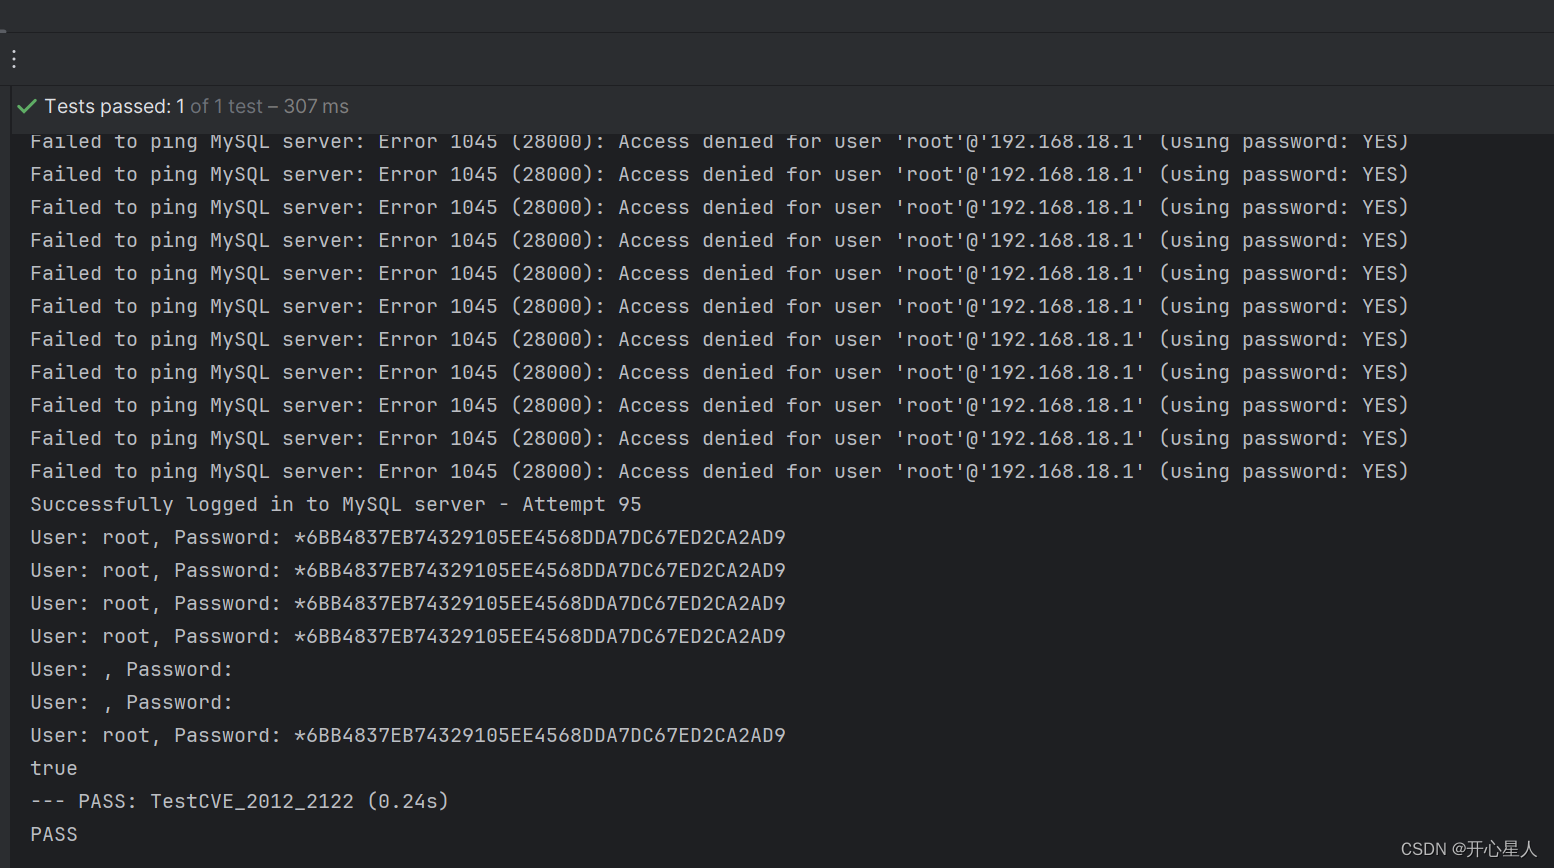Click the '--- PASS: TestCVE_2012_2122 (0.24s)' line

click(x=240, y=802)
